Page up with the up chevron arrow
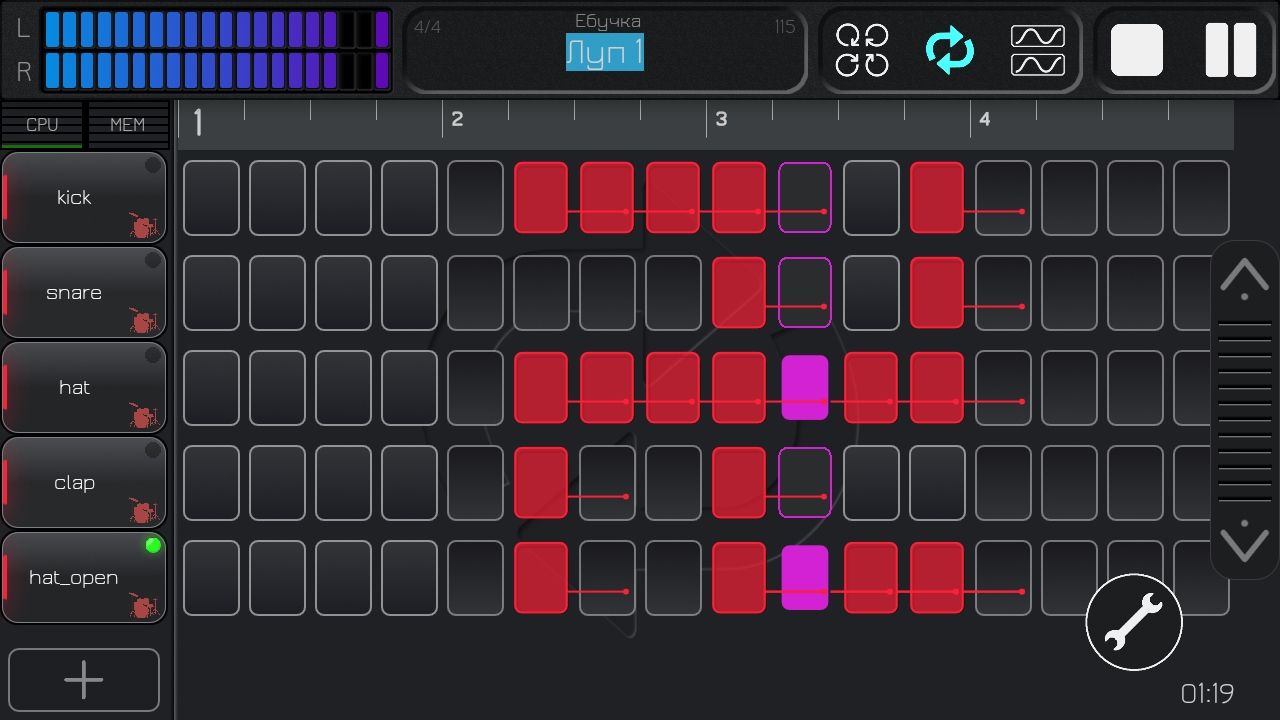 (1245, 278)
